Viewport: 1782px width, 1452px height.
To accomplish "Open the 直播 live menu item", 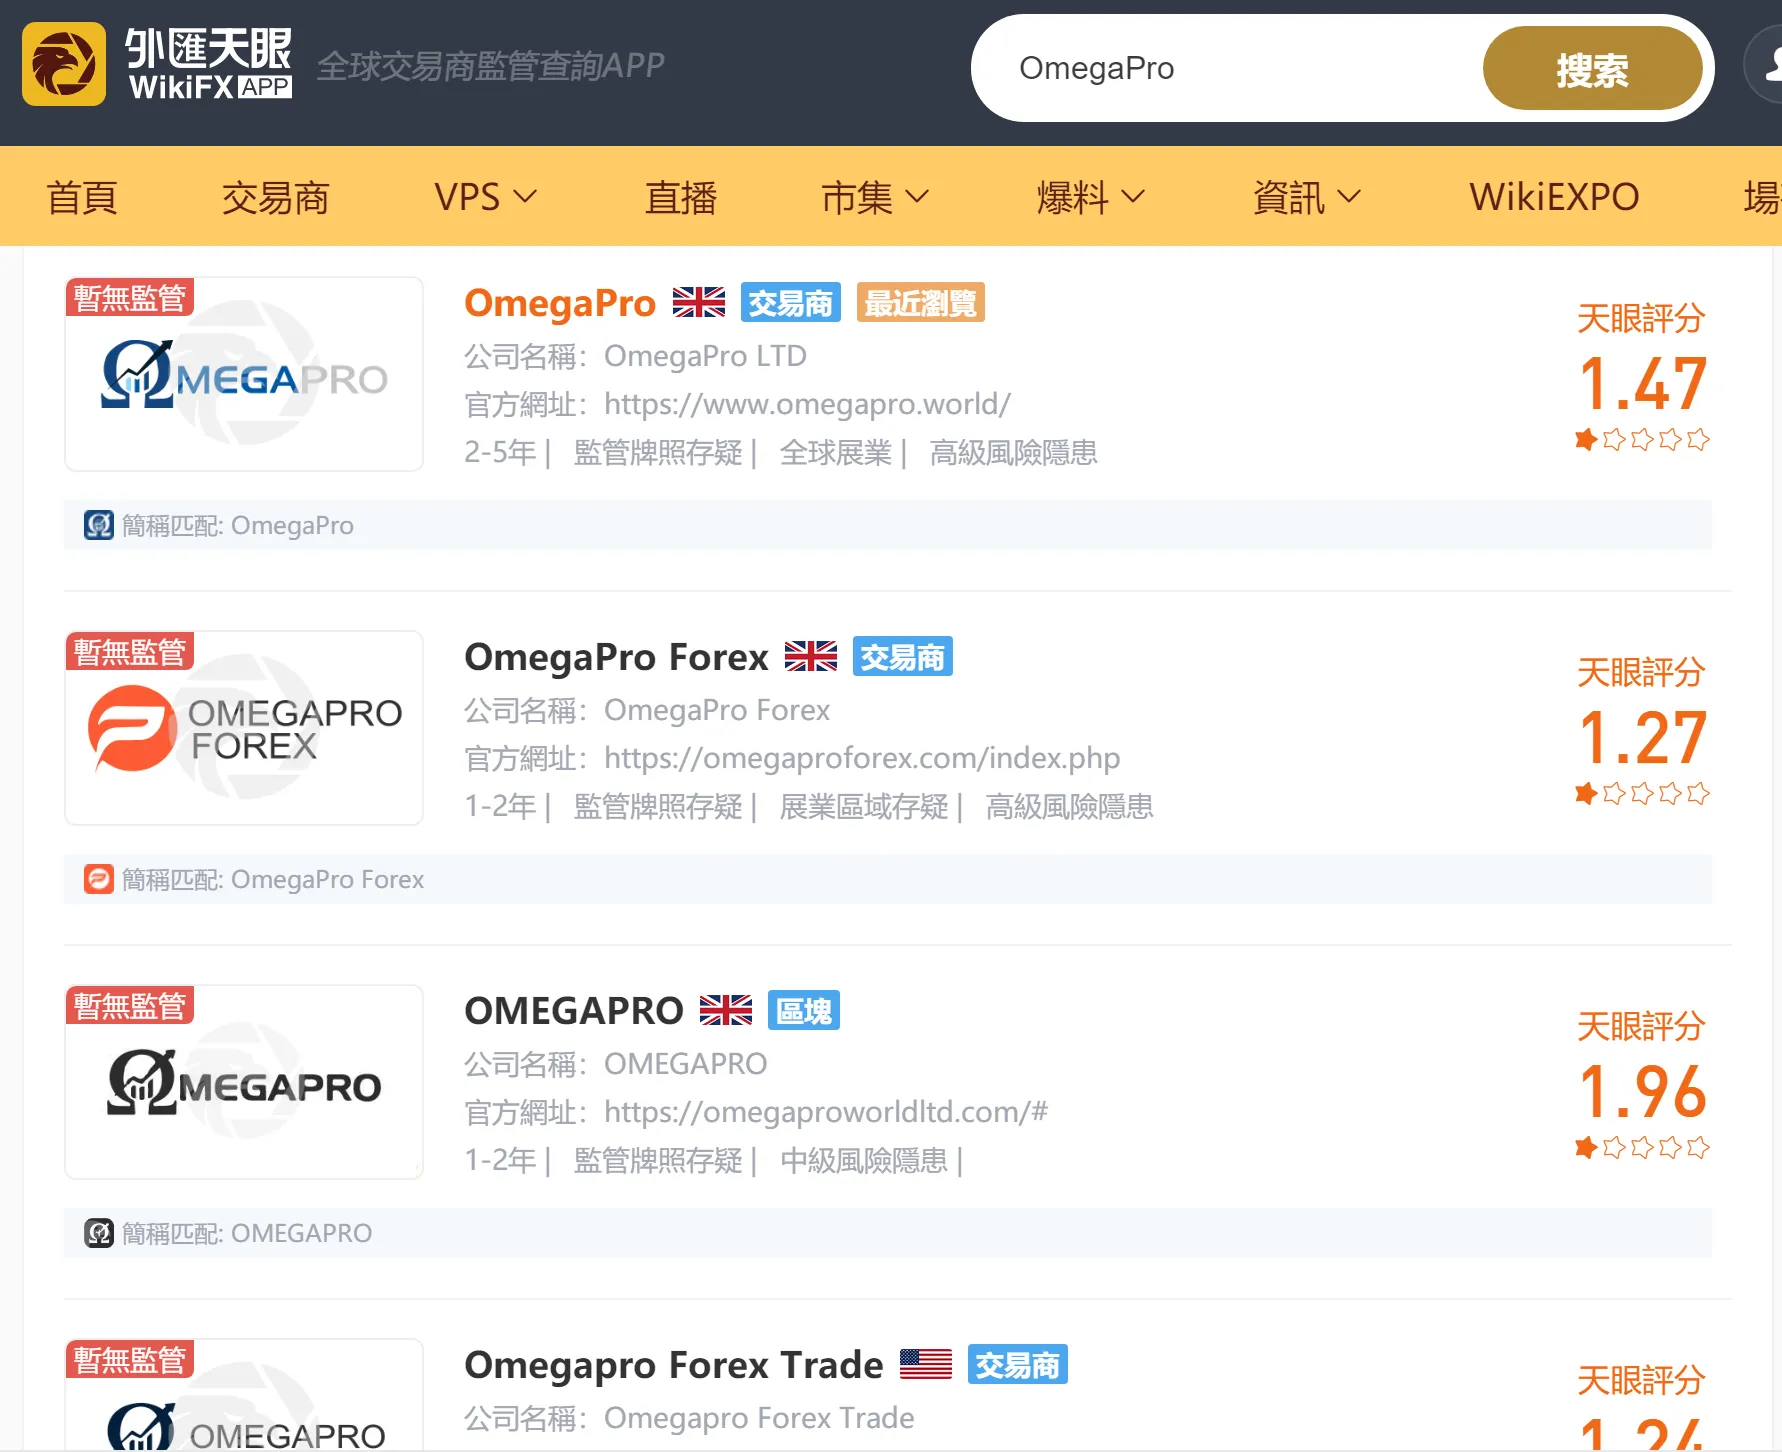I will (681, 197).
